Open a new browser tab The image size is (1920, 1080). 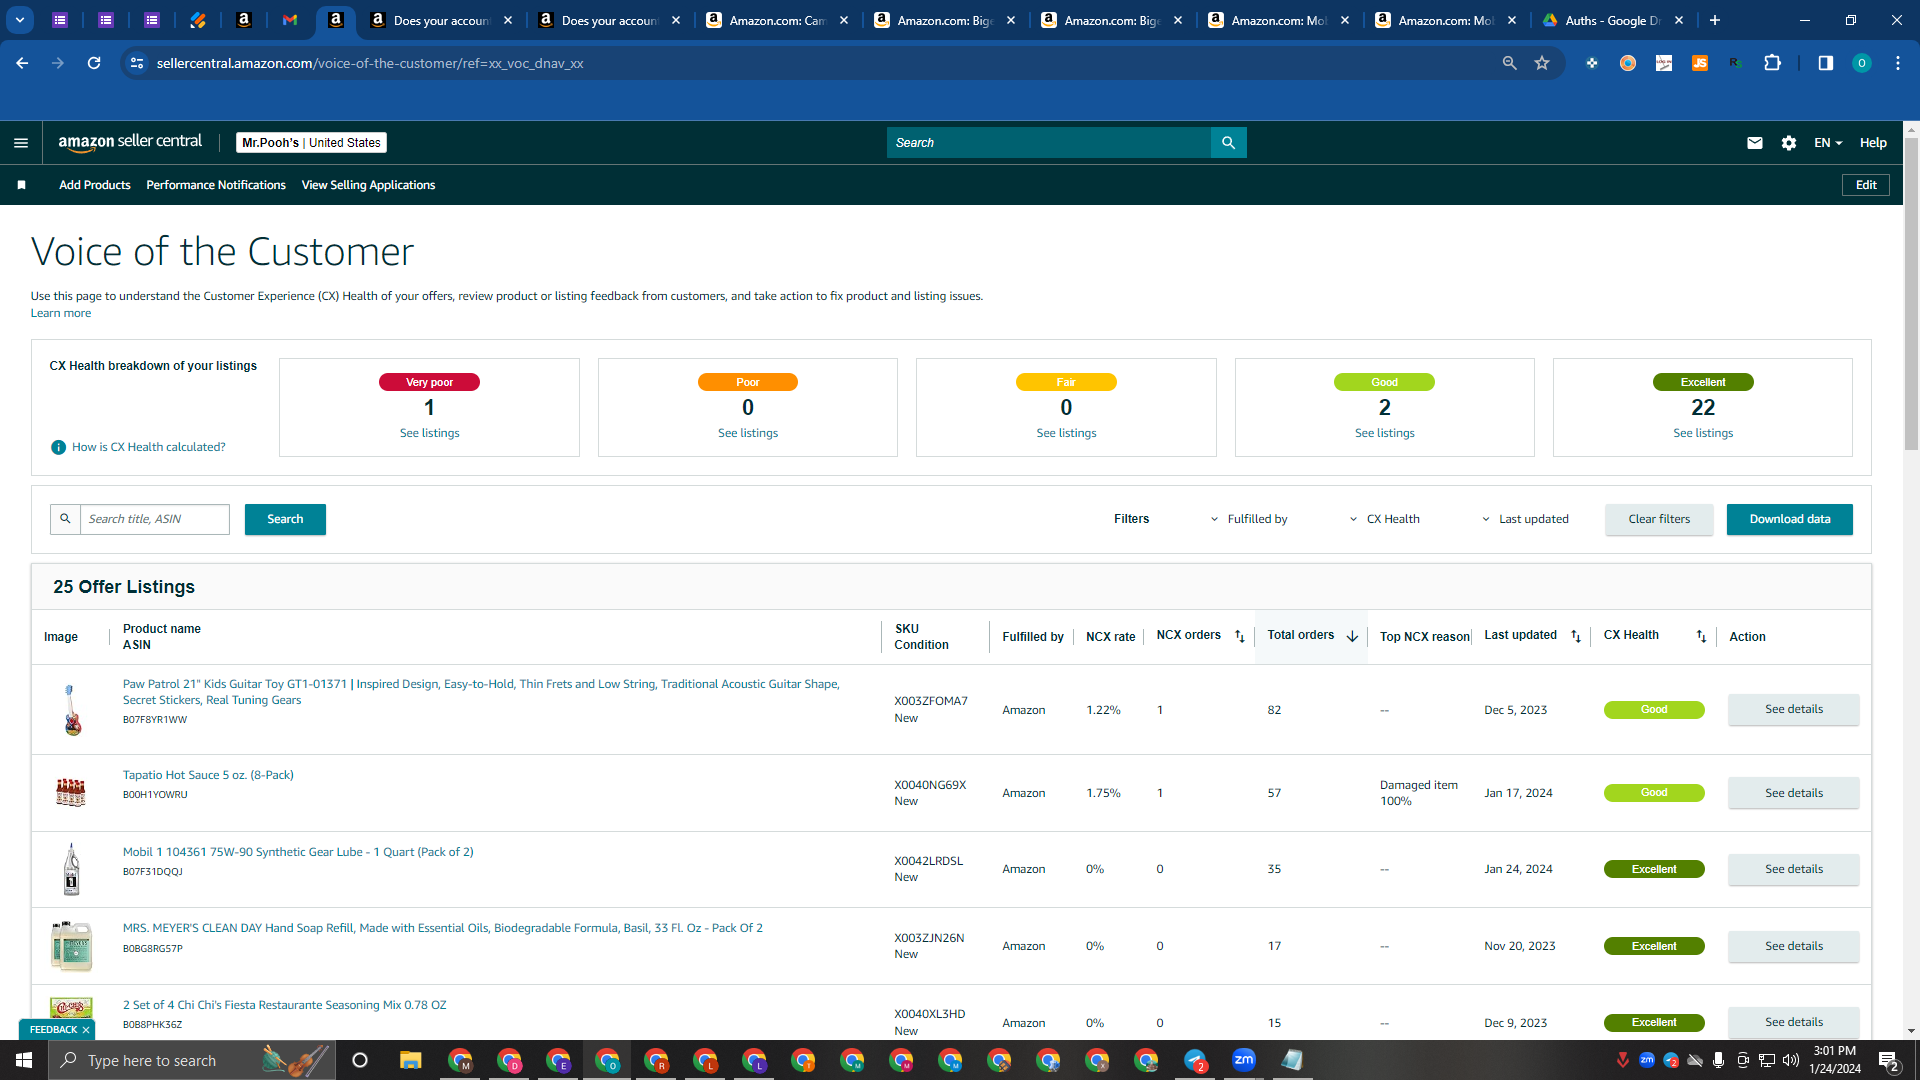(1715, 20)
